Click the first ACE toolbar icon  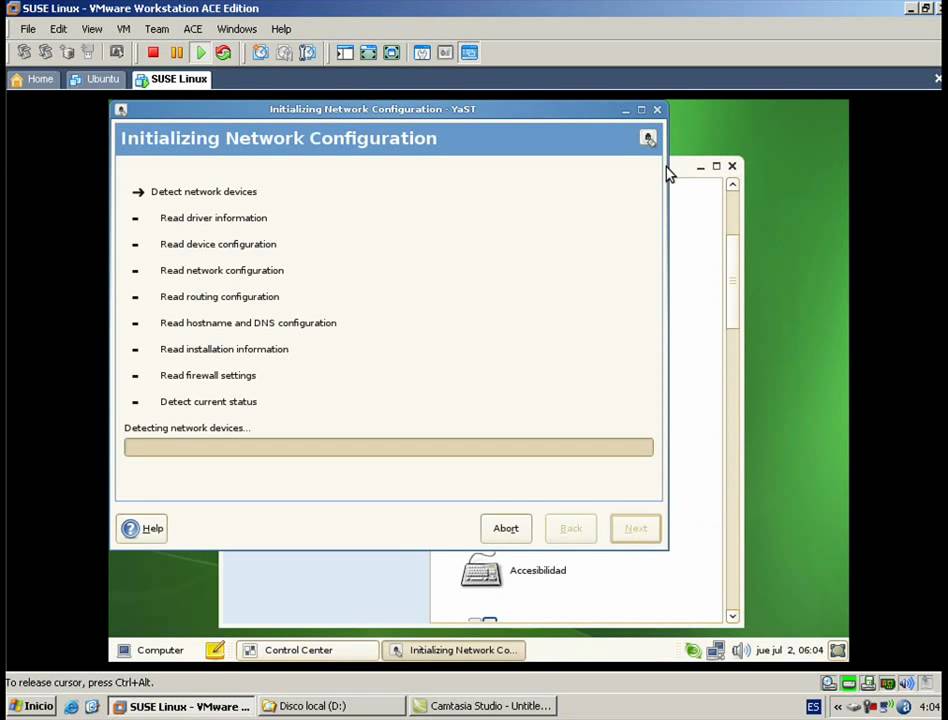24,53
